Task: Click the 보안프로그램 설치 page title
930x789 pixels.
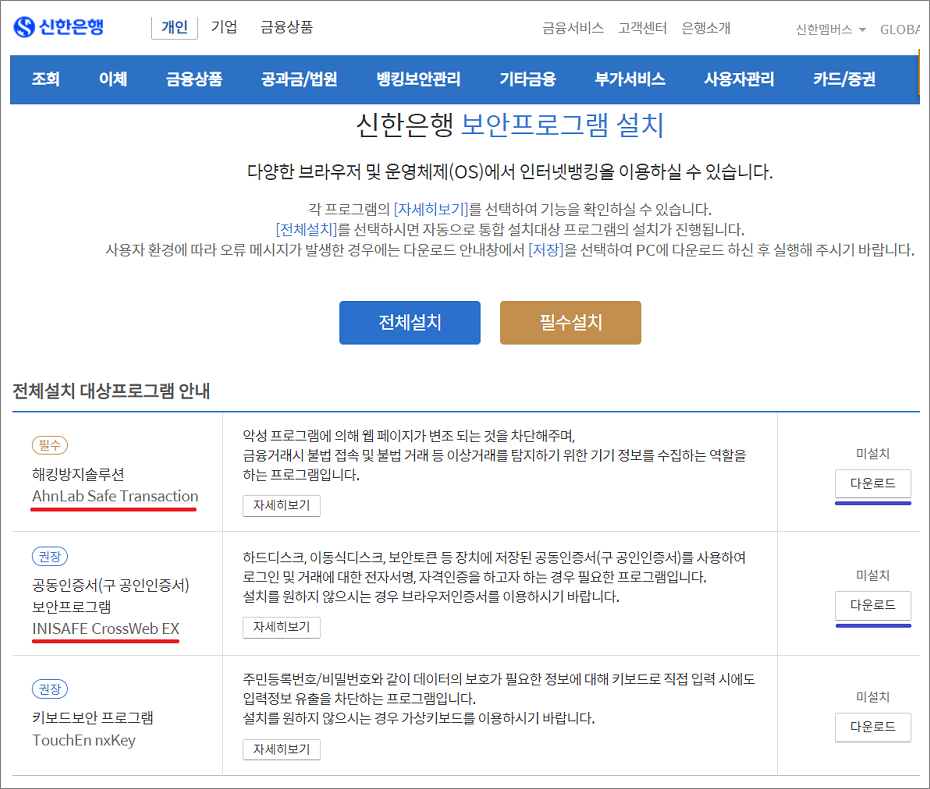Action: click(562, 125)
